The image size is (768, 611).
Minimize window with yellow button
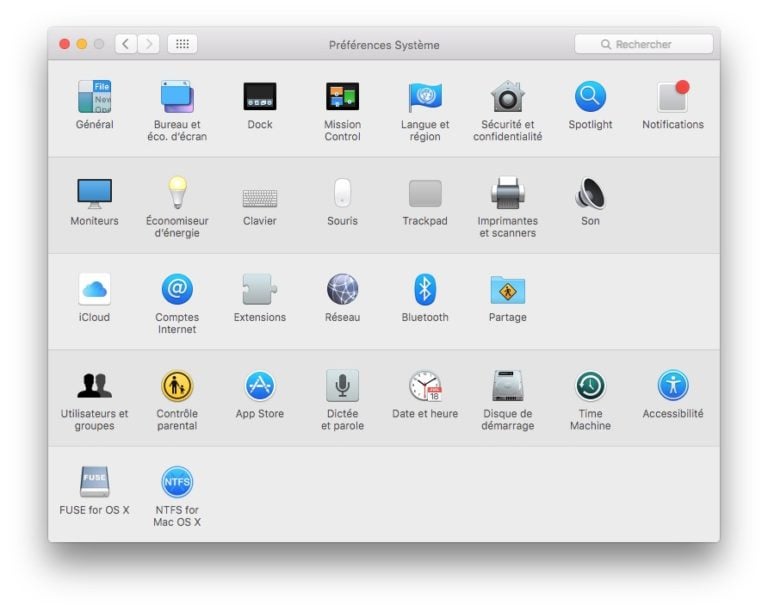click(82, 44)
